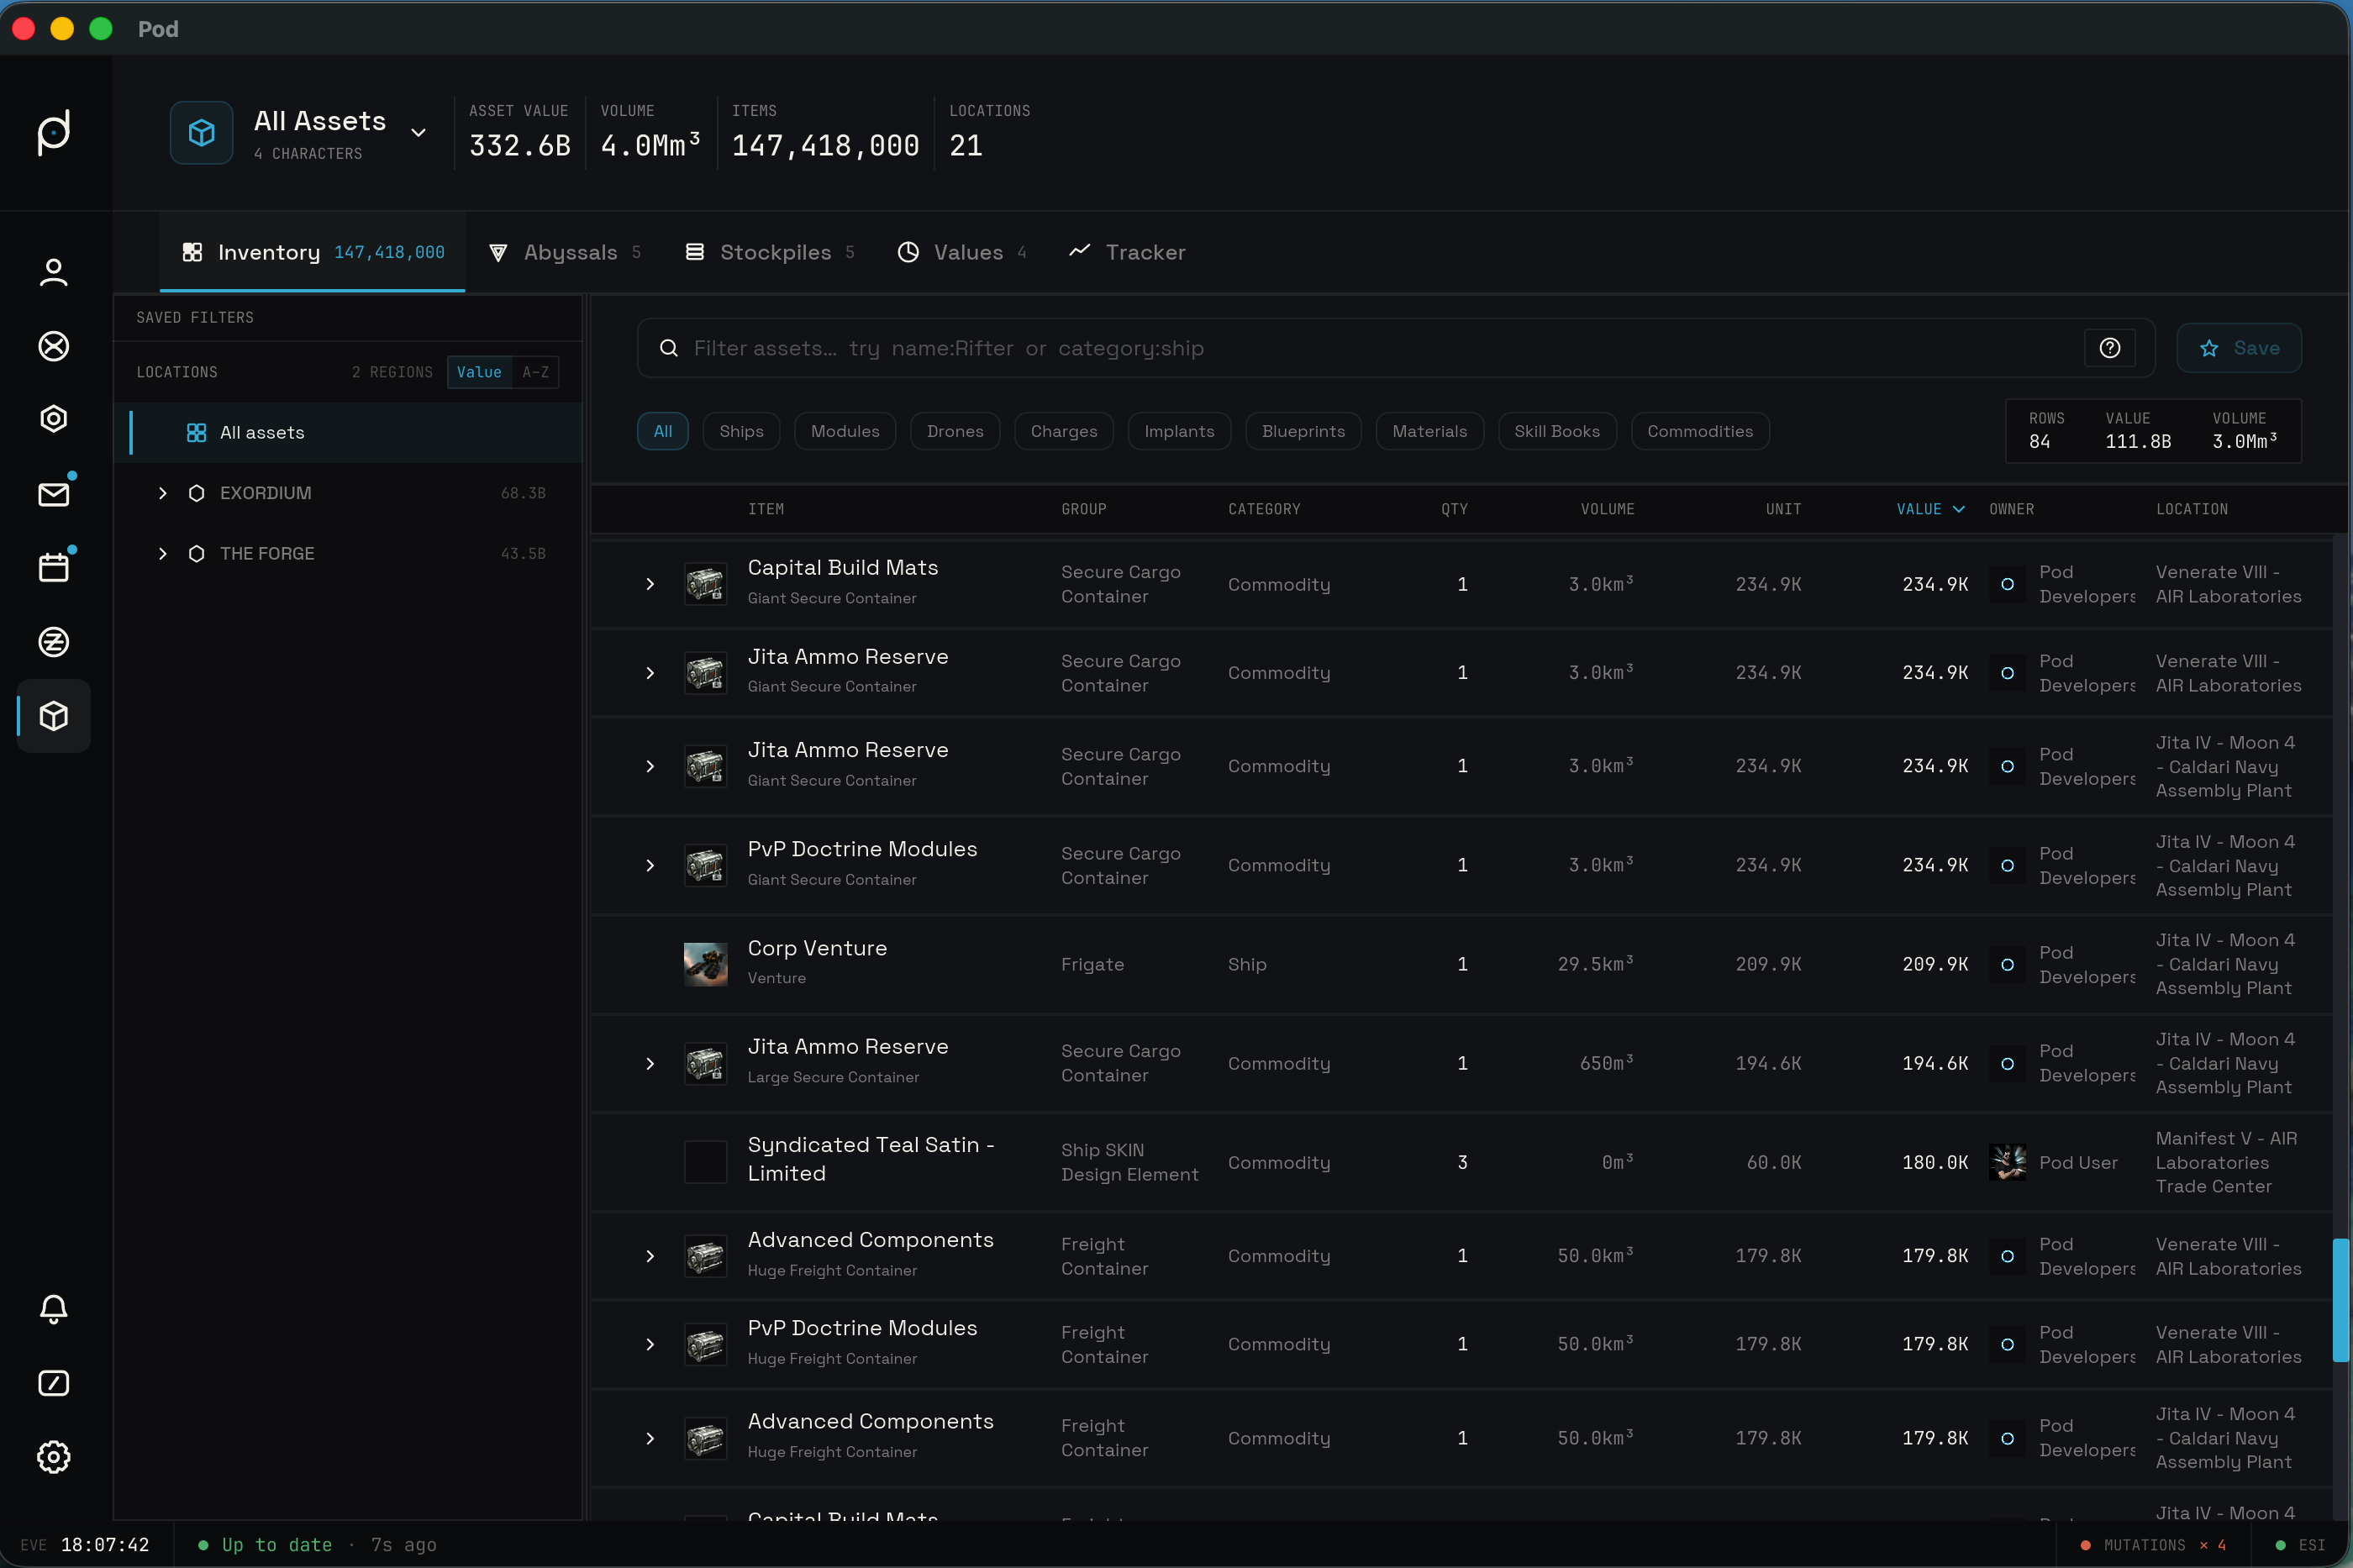This screenshot has height=1568, width=2353.
Task: Click the ESI status indicator
Action: click(x=2300, y=1545)
